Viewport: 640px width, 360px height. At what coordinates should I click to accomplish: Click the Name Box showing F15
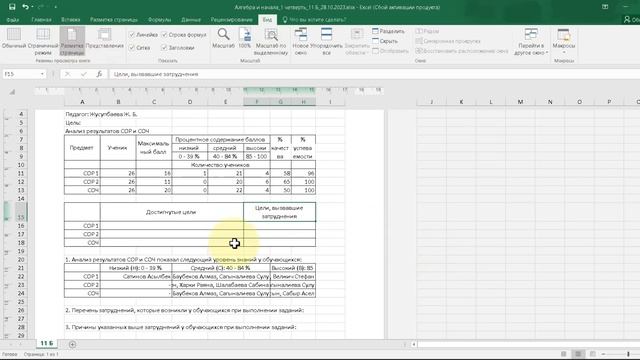point(20,74)
